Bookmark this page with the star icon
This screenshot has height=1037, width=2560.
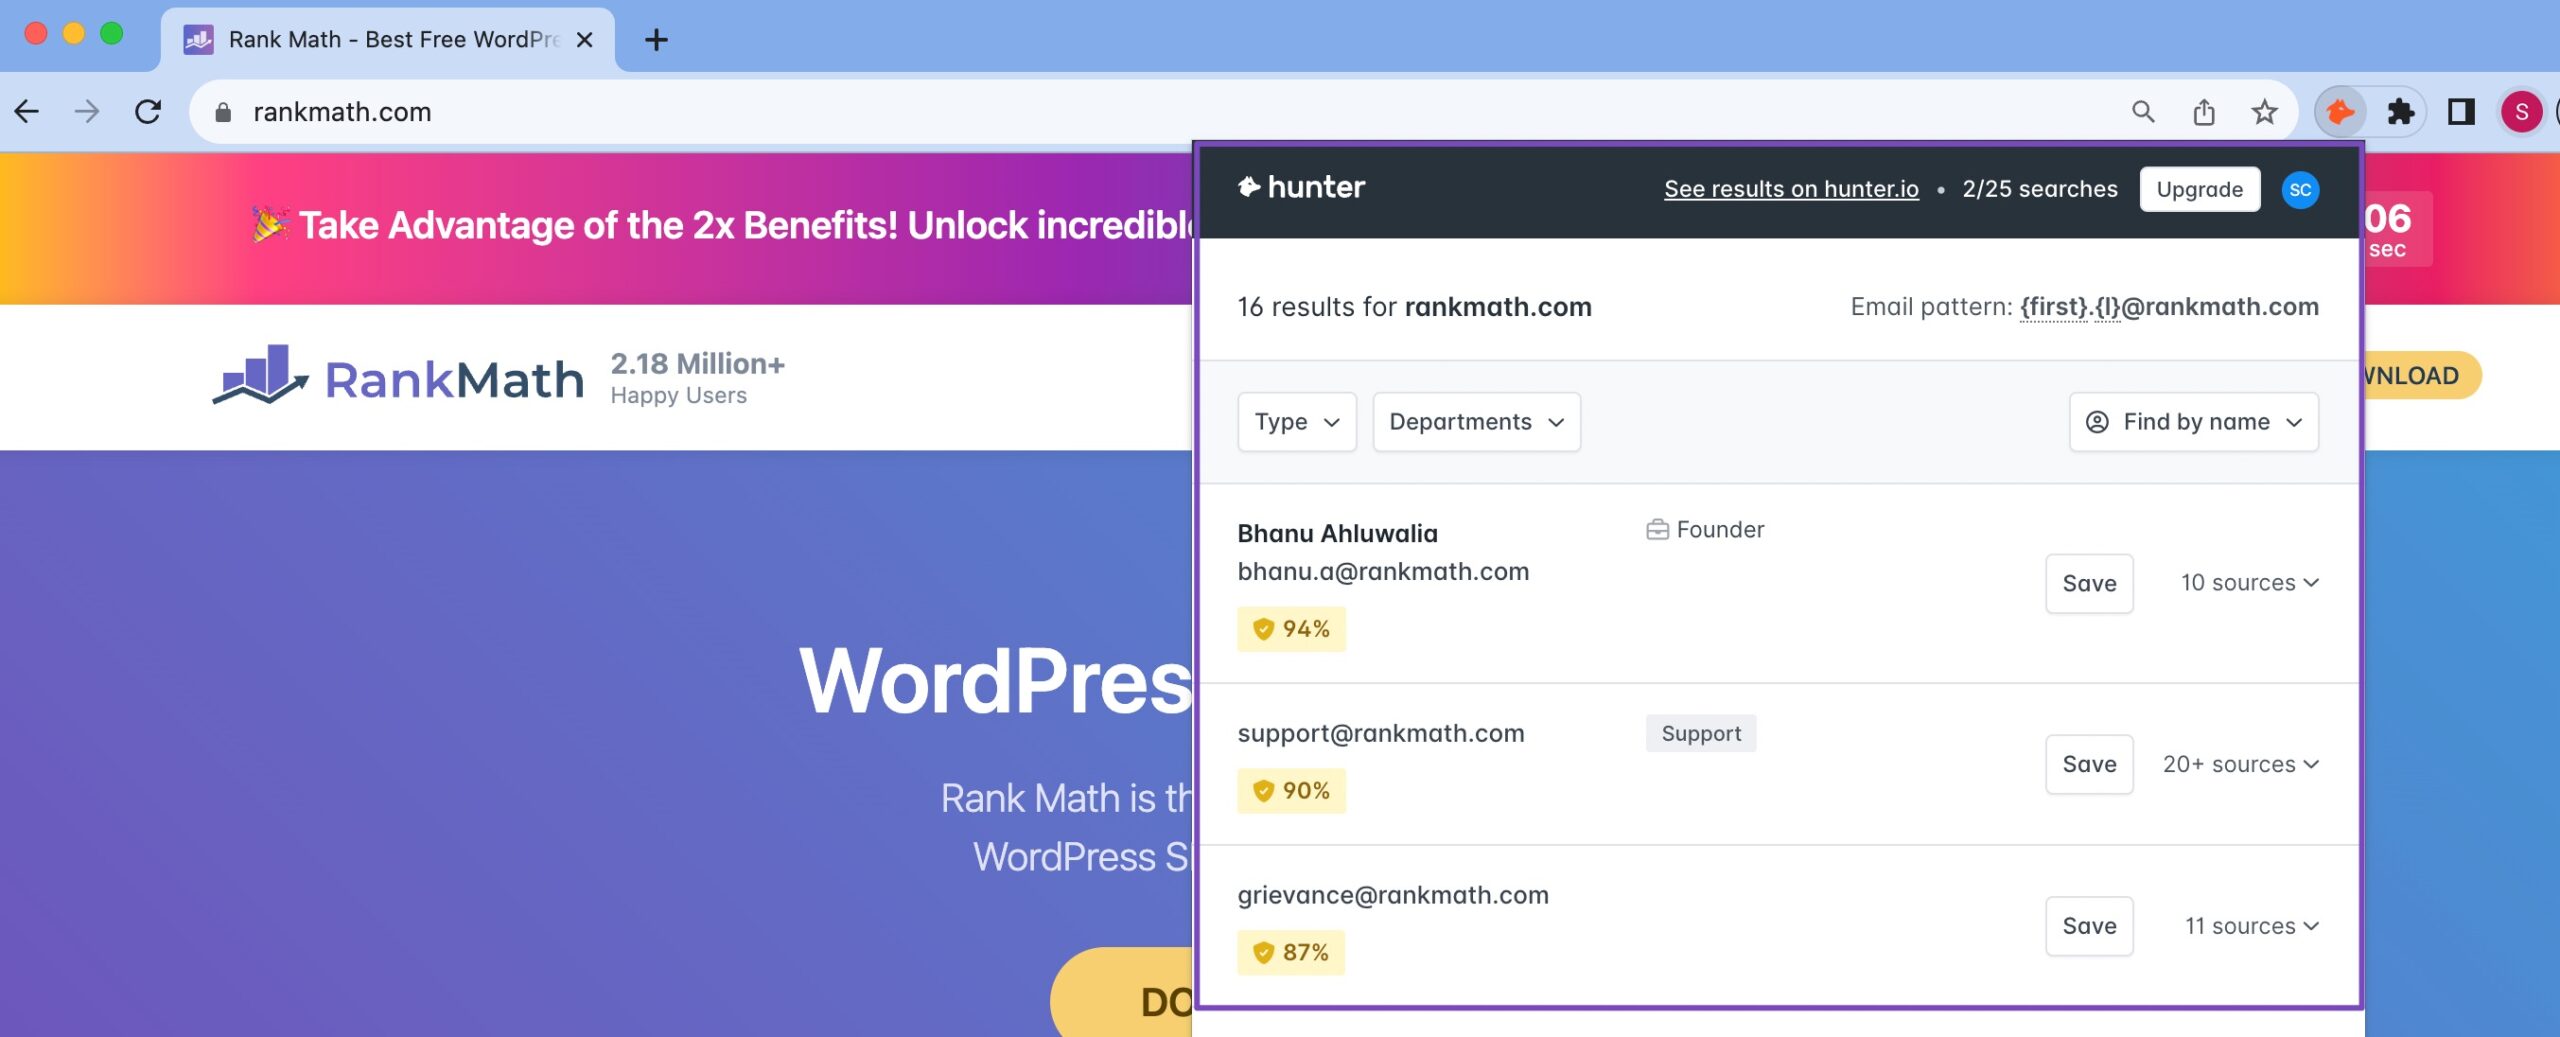pos(2265,111)
